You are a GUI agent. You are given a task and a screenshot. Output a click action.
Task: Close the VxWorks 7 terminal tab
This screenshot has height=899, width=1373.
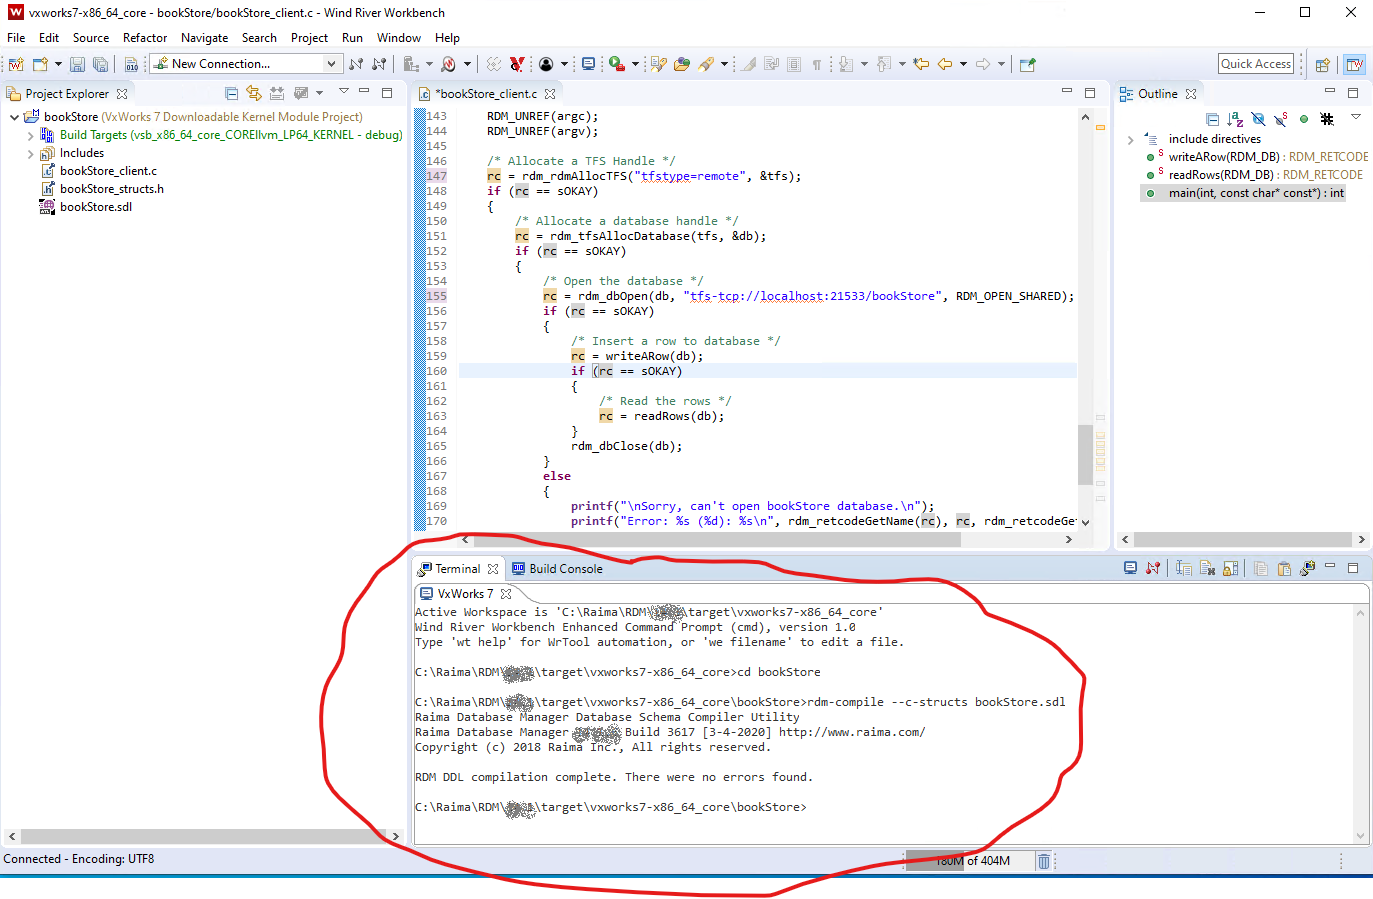[x=506, y=593]
